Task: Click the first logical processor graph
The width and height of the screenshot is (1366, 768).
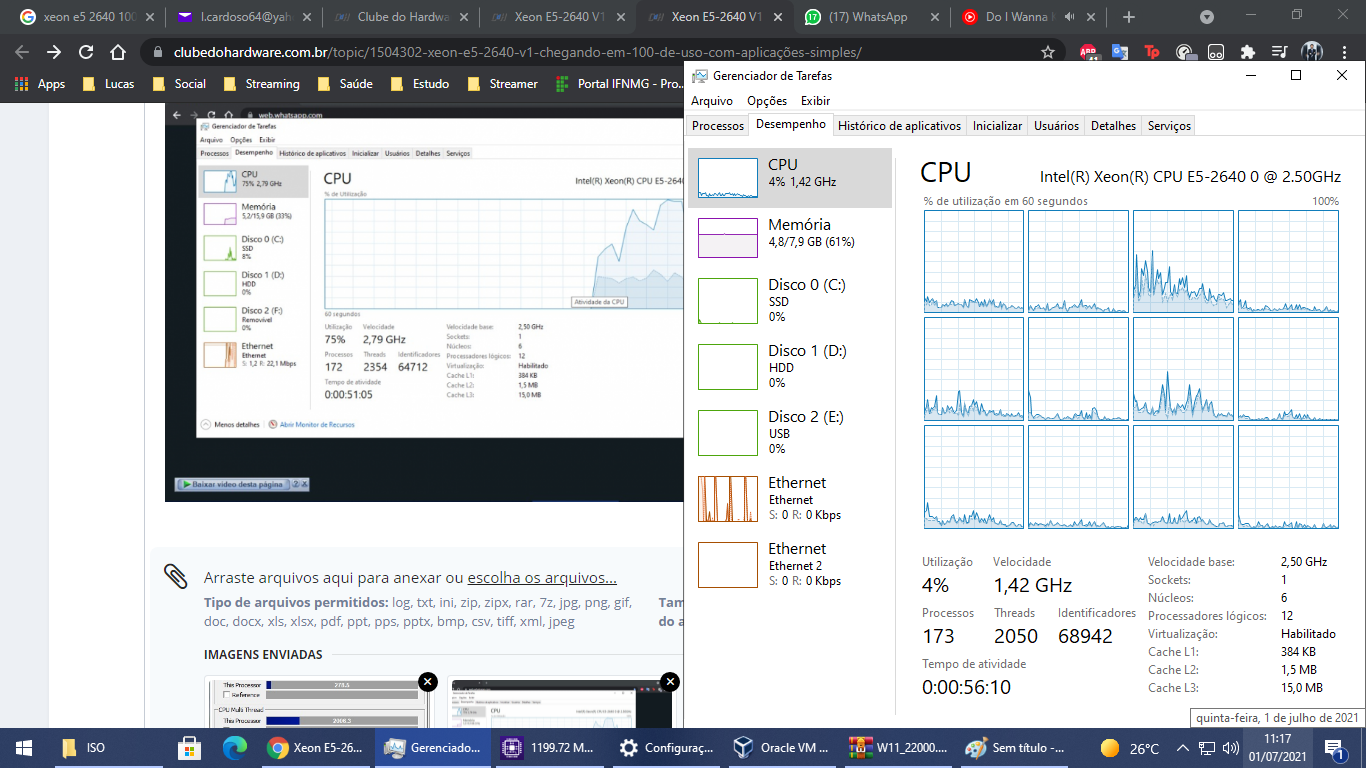Action: 974,261
